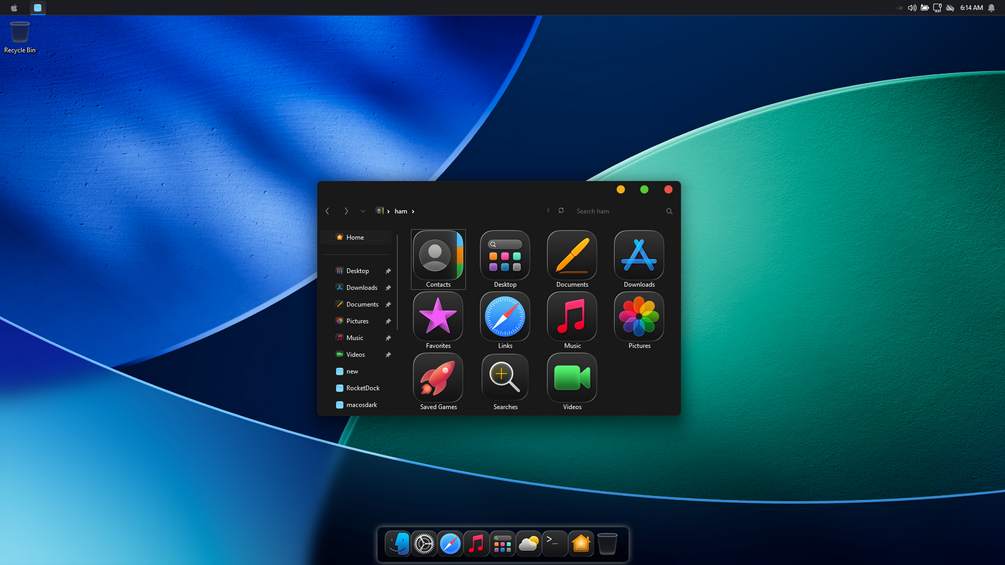The height and width of the screenshot is (565, 1005).
Task: Click the crossed-out cloud tray icon
Action: (951, 8)
